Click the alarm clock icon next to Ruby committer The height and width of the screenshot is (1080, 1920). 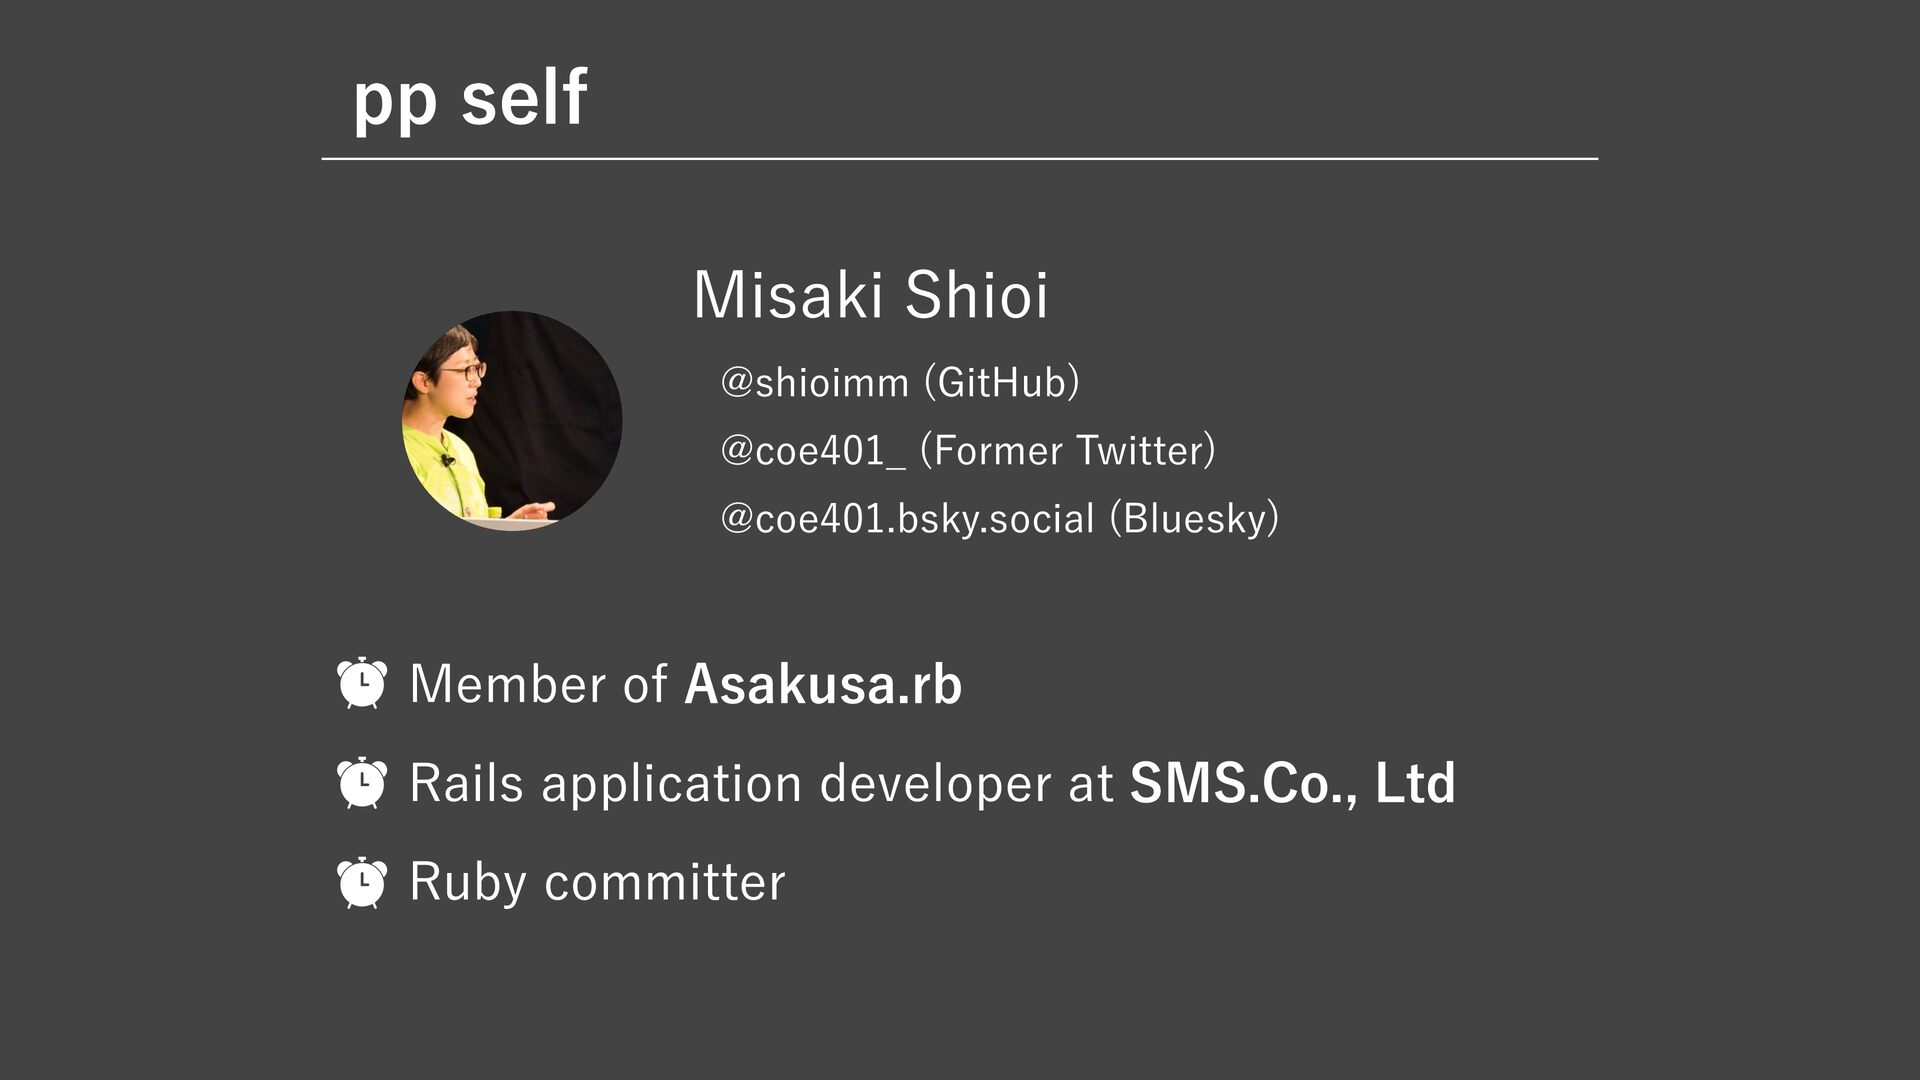click(361, 882)
